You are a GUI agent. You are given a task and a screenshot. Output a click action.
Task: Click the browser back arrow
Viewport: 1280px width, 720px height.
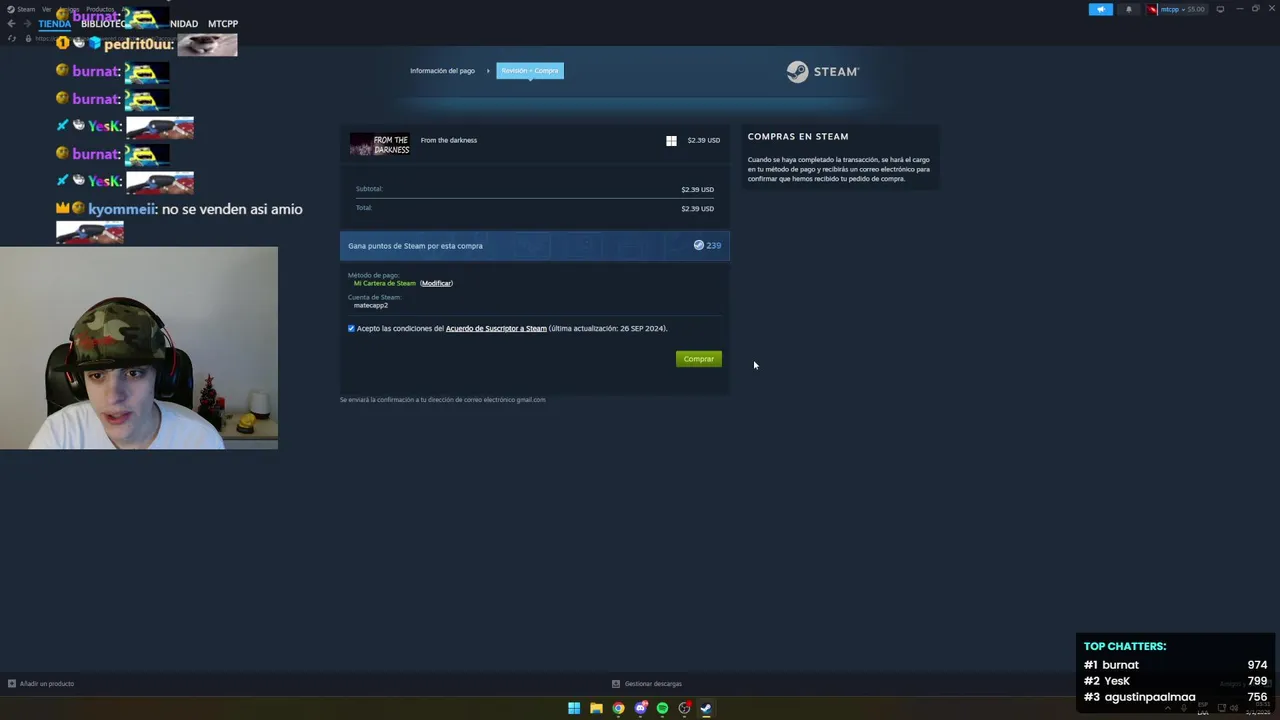(x=11, y=23)
